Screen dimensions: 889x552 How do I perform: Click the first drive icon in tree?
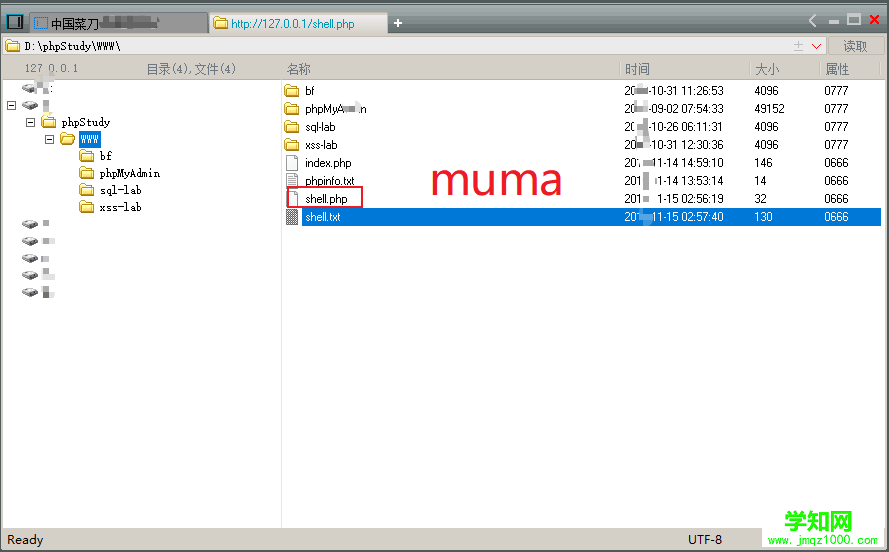29,88
